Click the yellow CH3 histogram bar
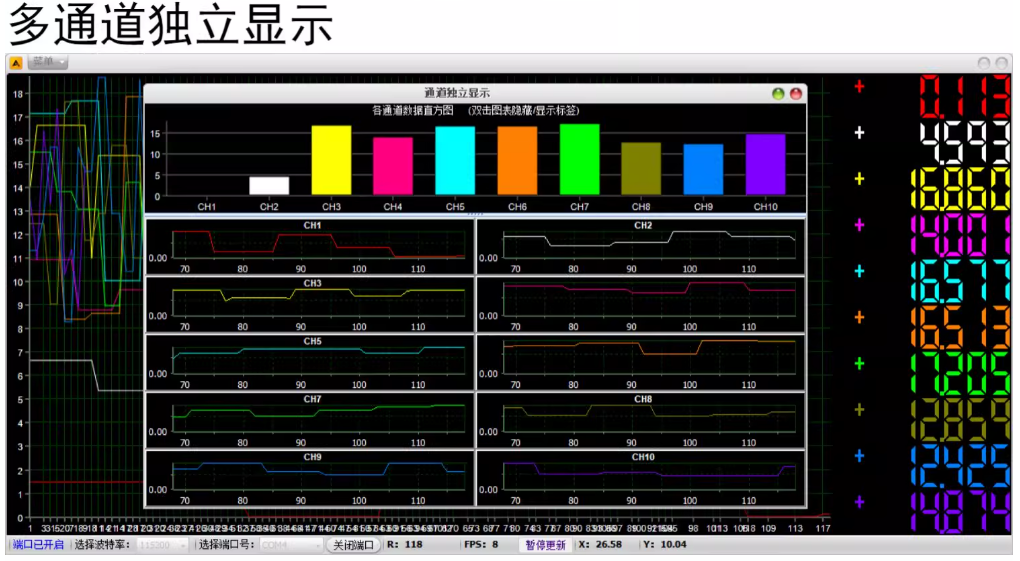 pos(331,160)
